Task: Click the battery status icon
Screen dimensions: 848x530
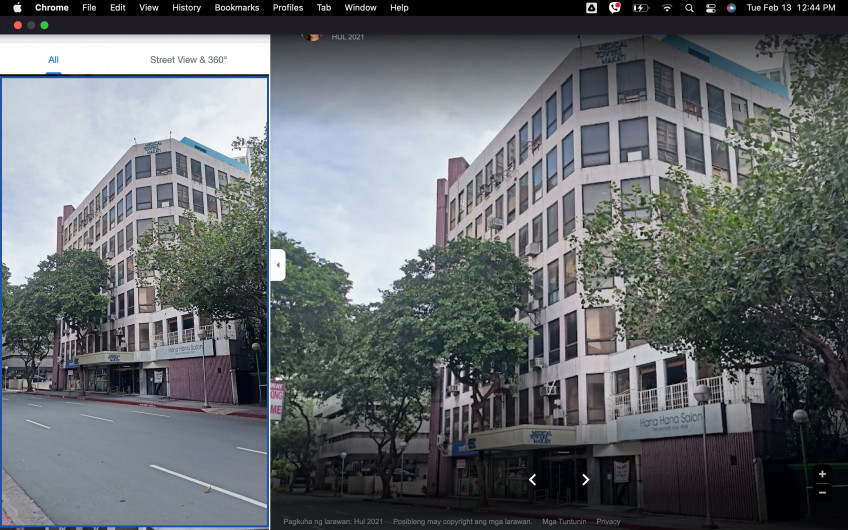Action: 640,7
